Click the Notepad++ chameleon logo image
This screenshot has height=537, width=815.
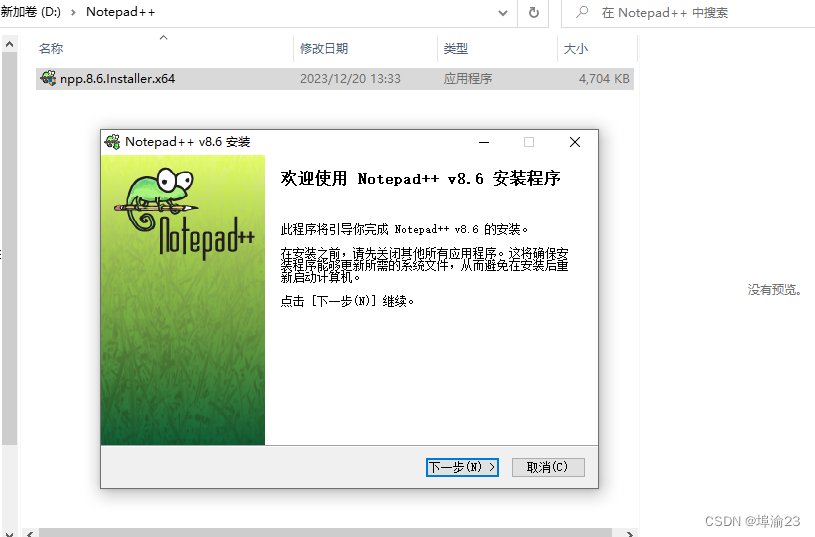(183, 213)
